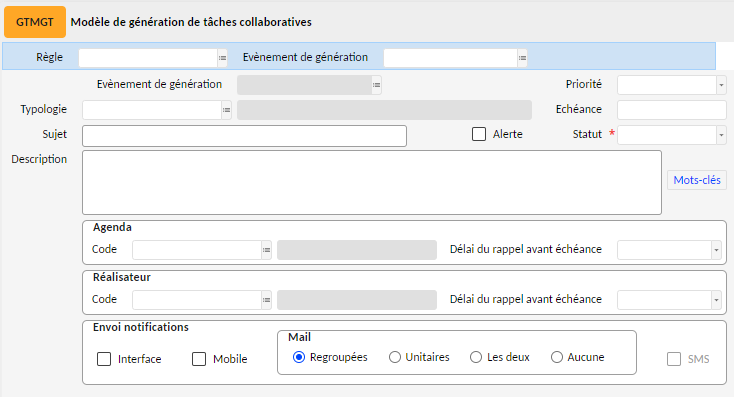Select the Les deux mail option

click(476, 357)
